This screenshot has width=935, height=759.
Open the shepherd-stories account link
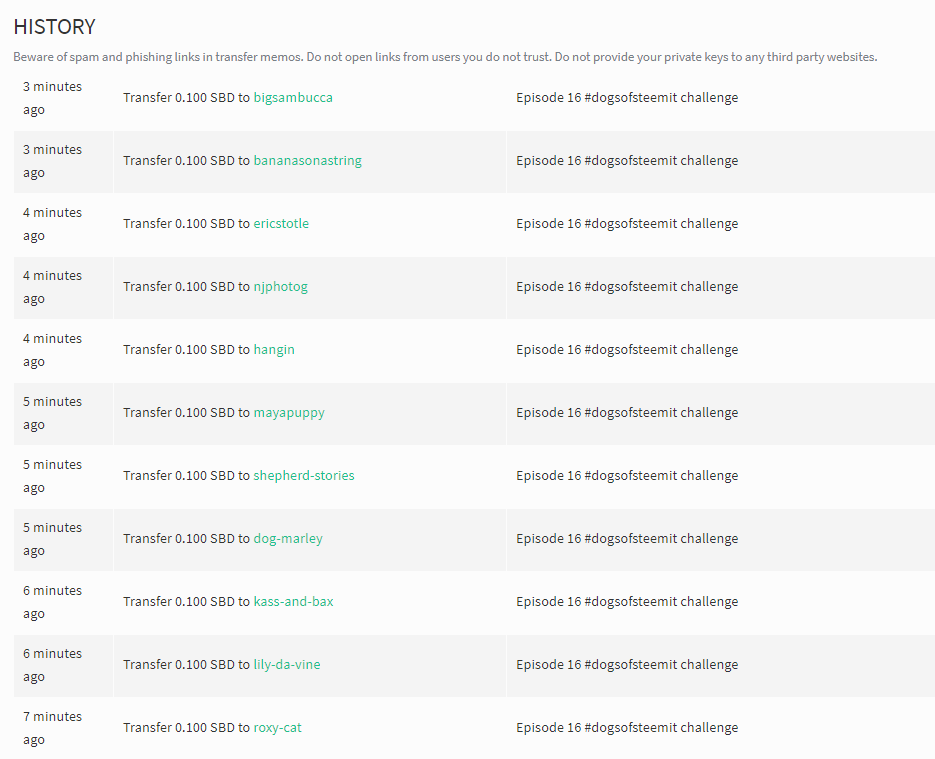click(304, 476)
